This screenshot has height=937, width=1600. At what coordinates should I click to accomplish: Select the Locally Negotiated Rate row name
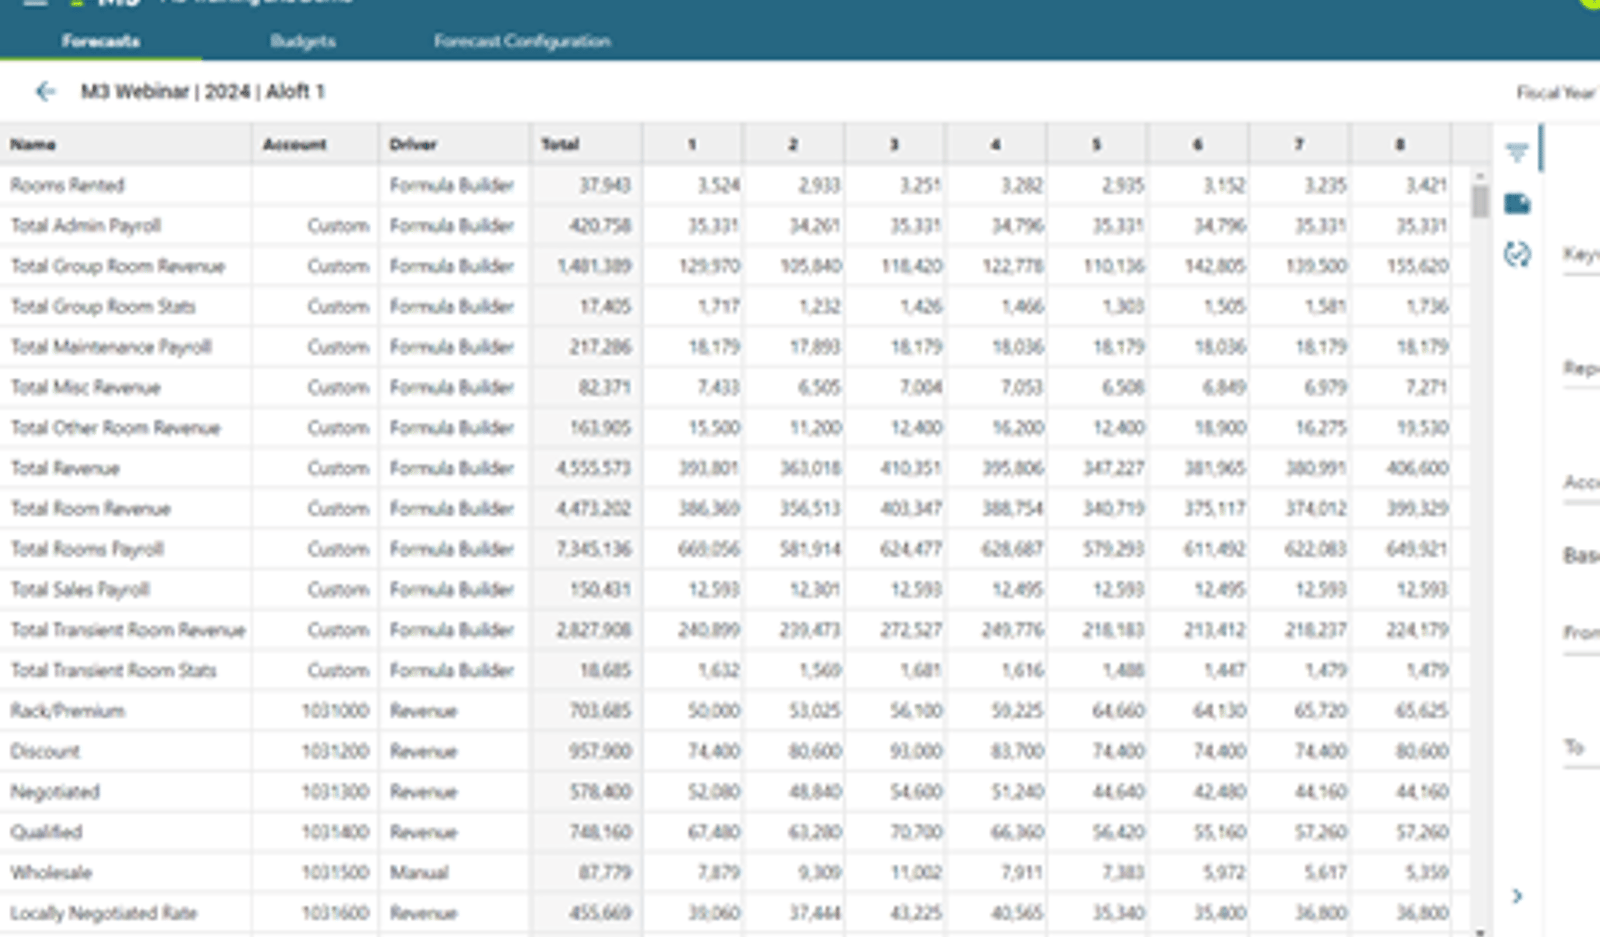tap(104, 913)
